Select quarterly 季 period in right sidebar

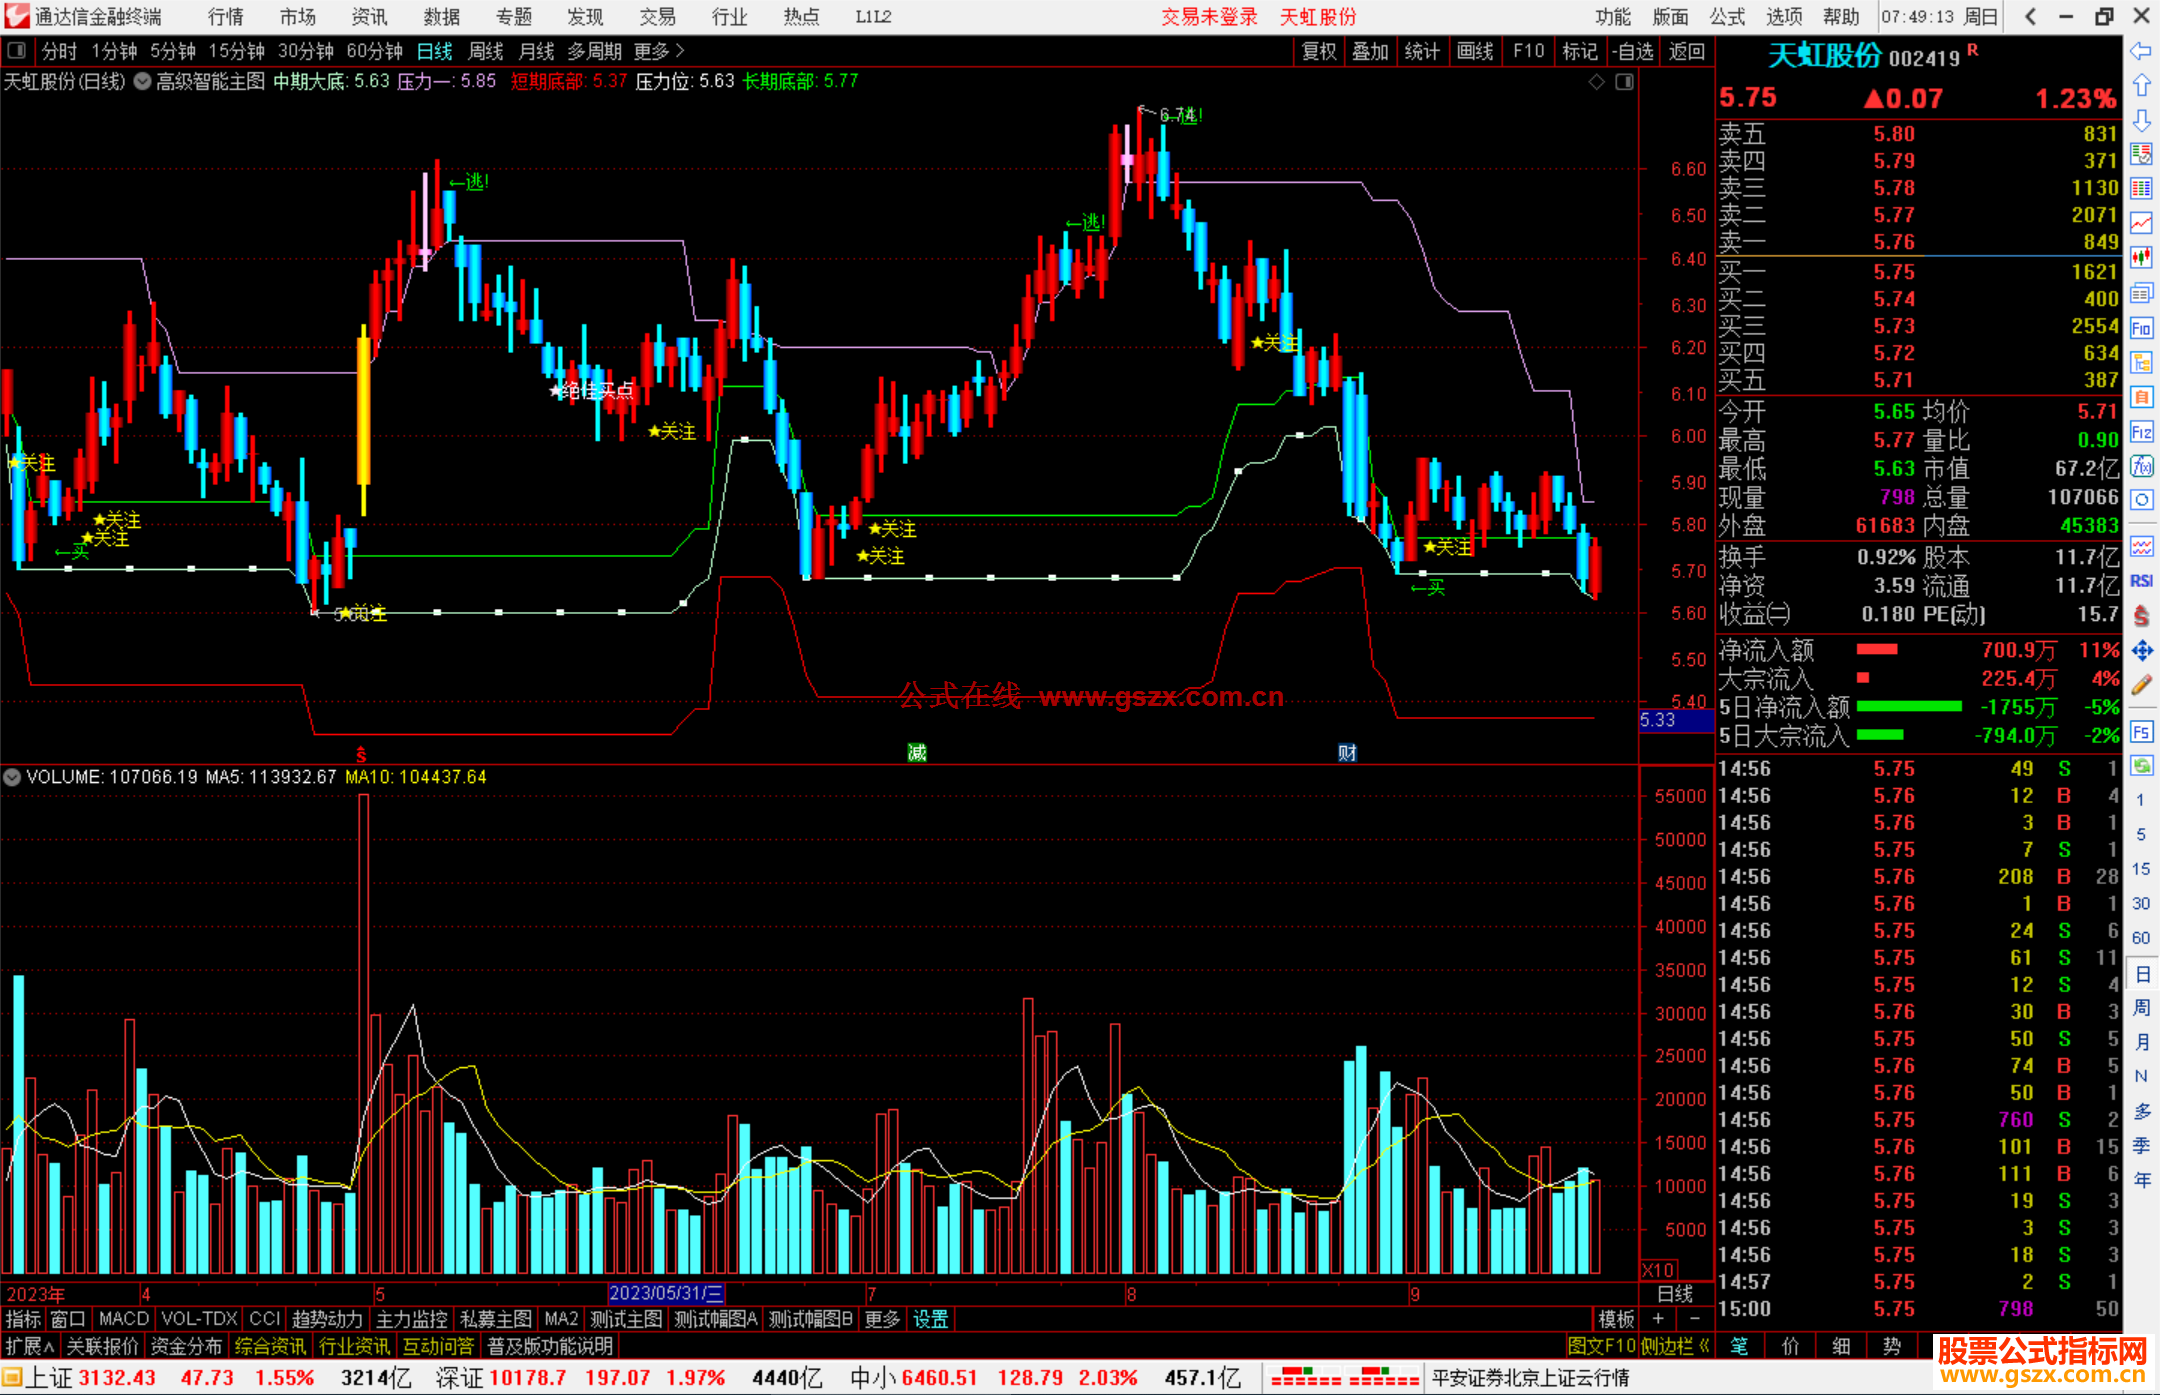[2141, 1146]
